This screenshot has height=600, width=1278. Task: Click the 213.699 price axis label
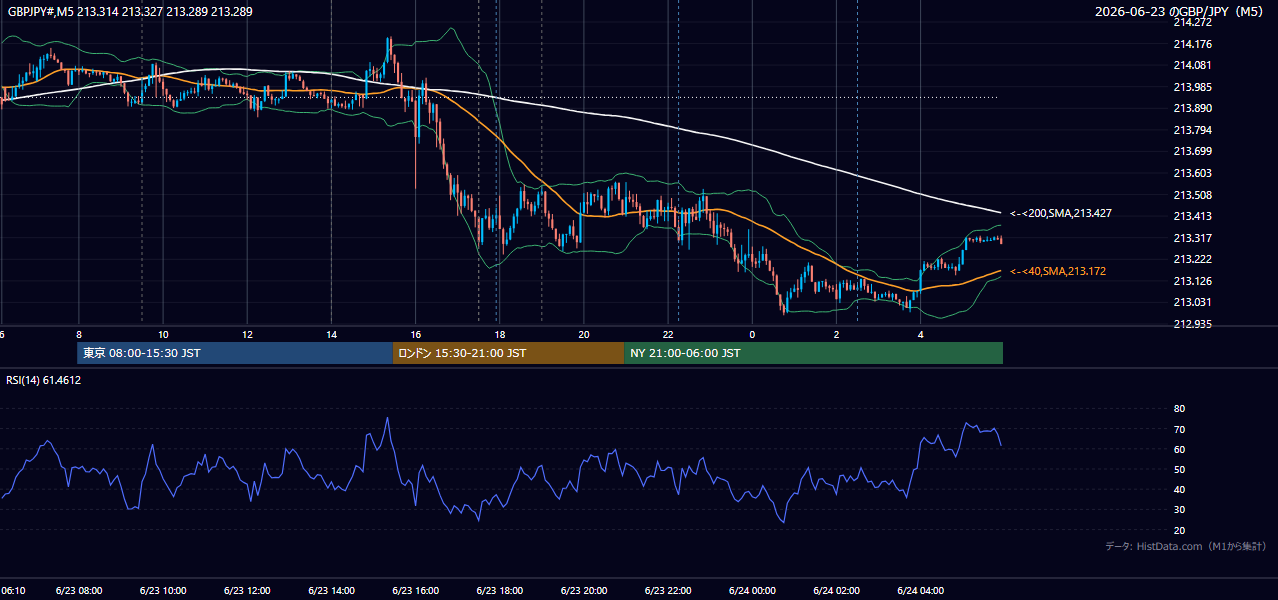[1192, 151]
